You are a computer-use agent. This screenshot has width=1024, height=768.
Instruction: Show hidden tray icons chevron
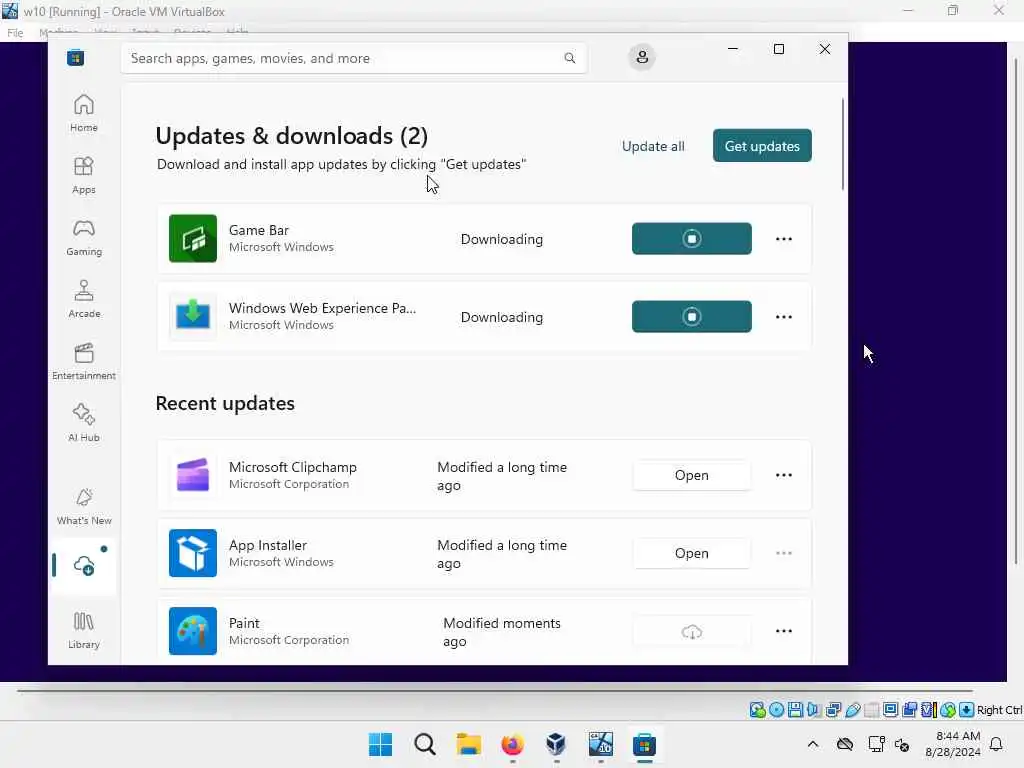(x=813, y=744)
